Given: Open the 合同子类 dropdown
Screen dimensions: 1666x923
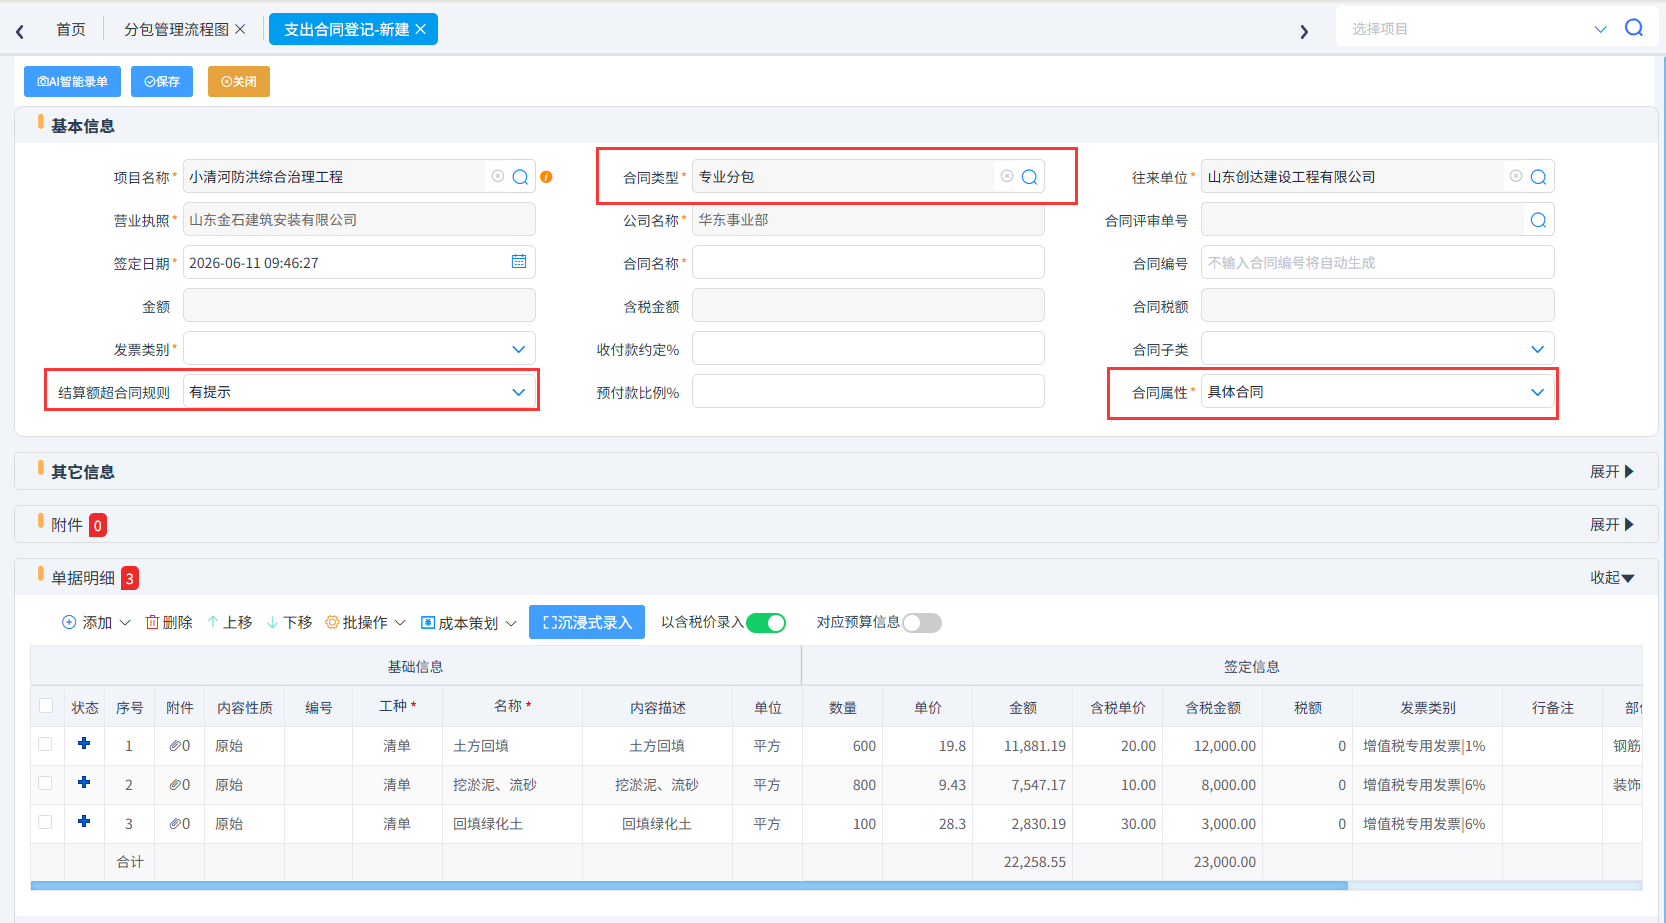Looking at the screenshot, I should [x=1377, y=349].
